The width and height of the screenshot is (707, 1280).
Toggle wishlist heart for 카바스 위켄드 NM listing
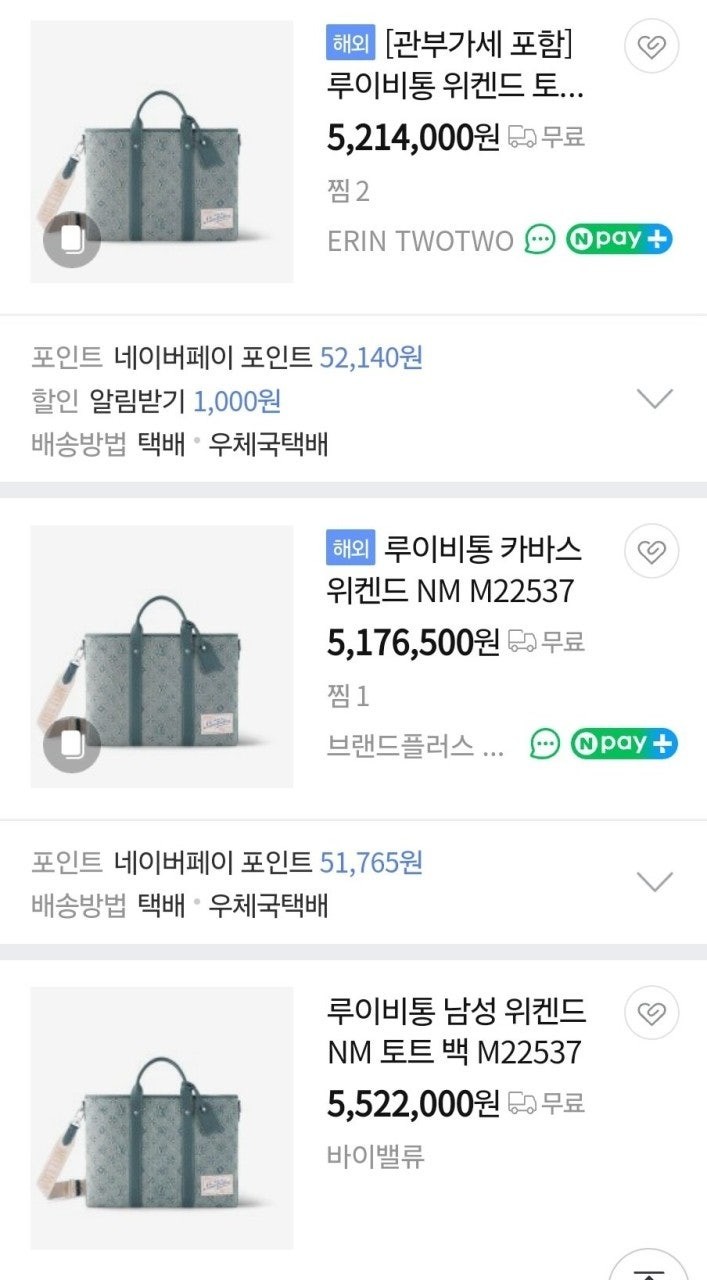coord(652,551)
